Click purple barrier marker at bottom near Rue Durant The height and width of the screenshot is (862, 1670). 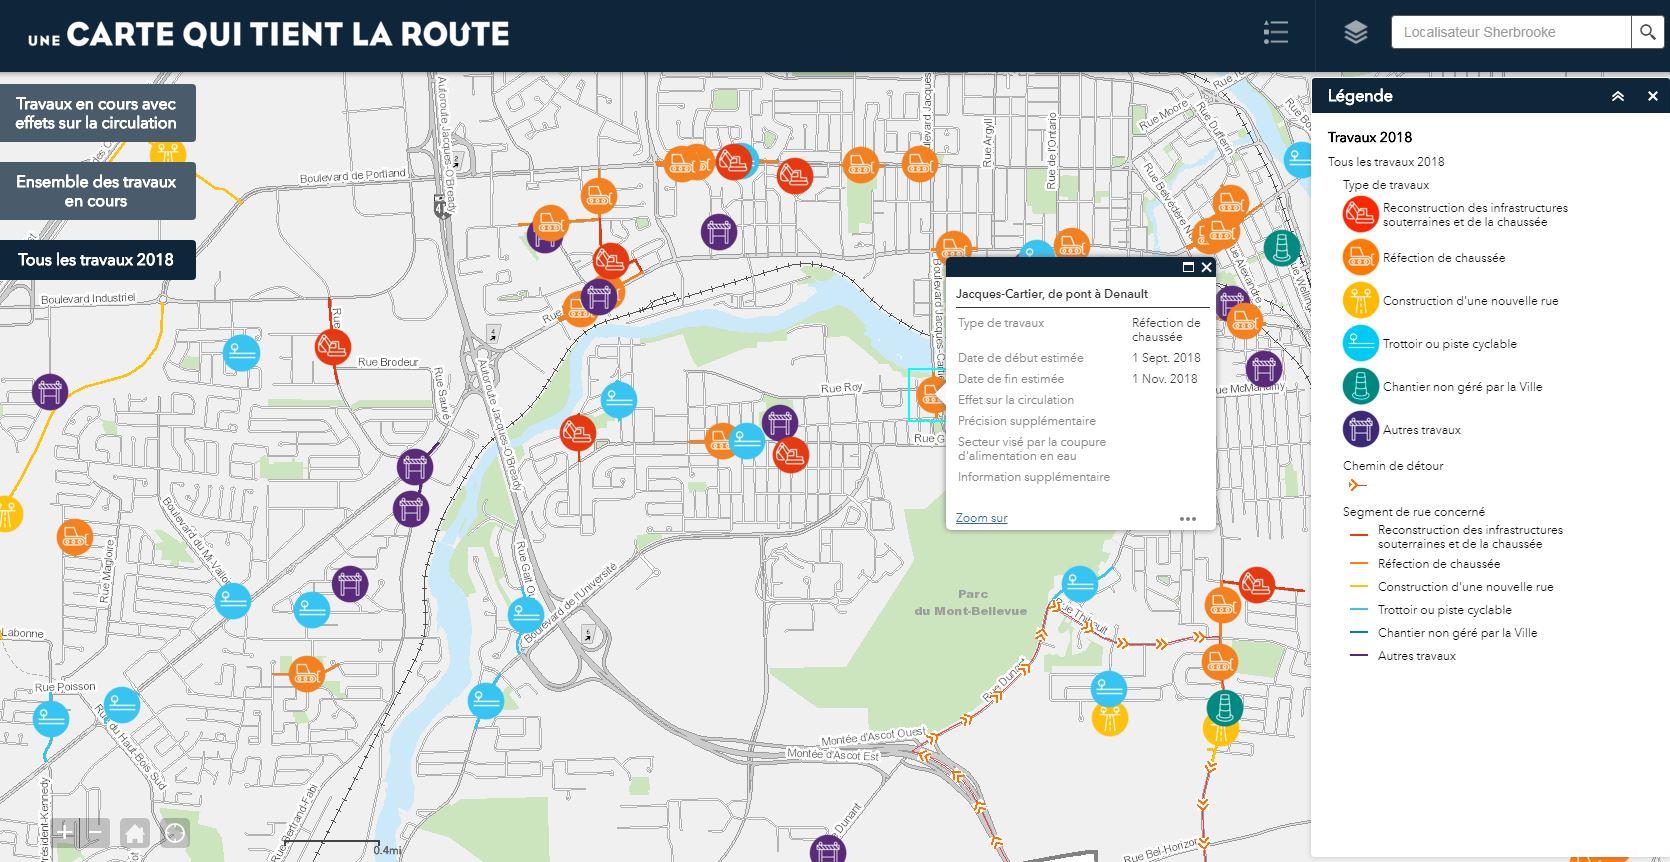pyautogui.click(x=827, y=850)
